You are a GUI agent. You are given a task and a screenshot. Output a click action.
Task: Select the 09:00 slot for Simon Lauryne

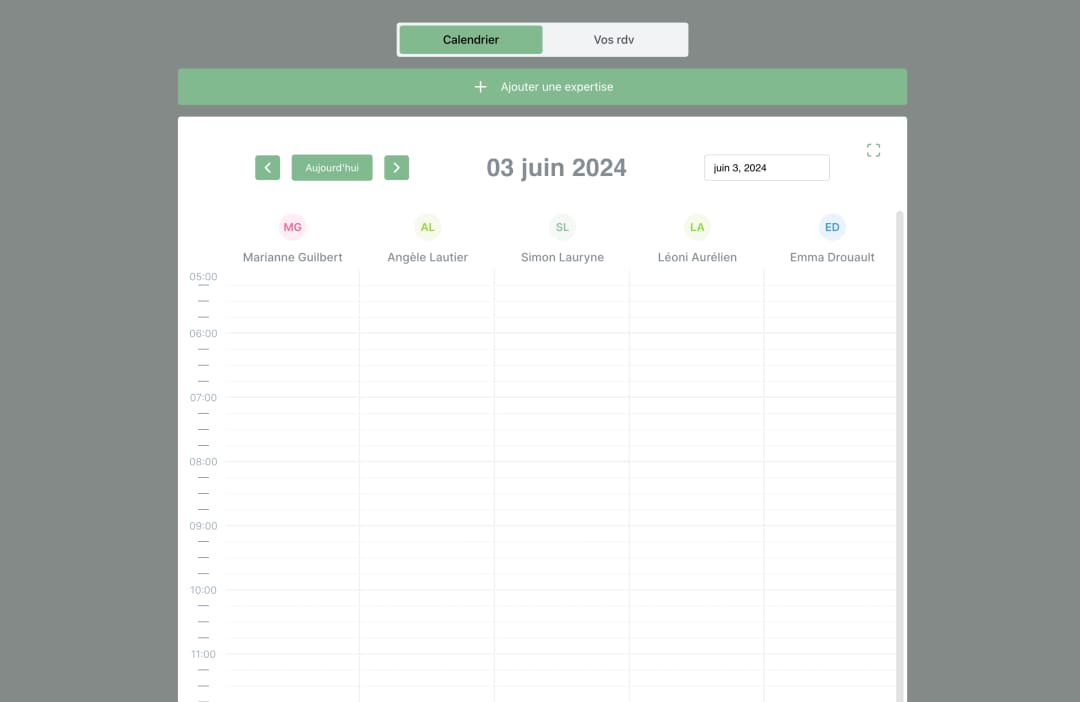[x=562, y=534]
